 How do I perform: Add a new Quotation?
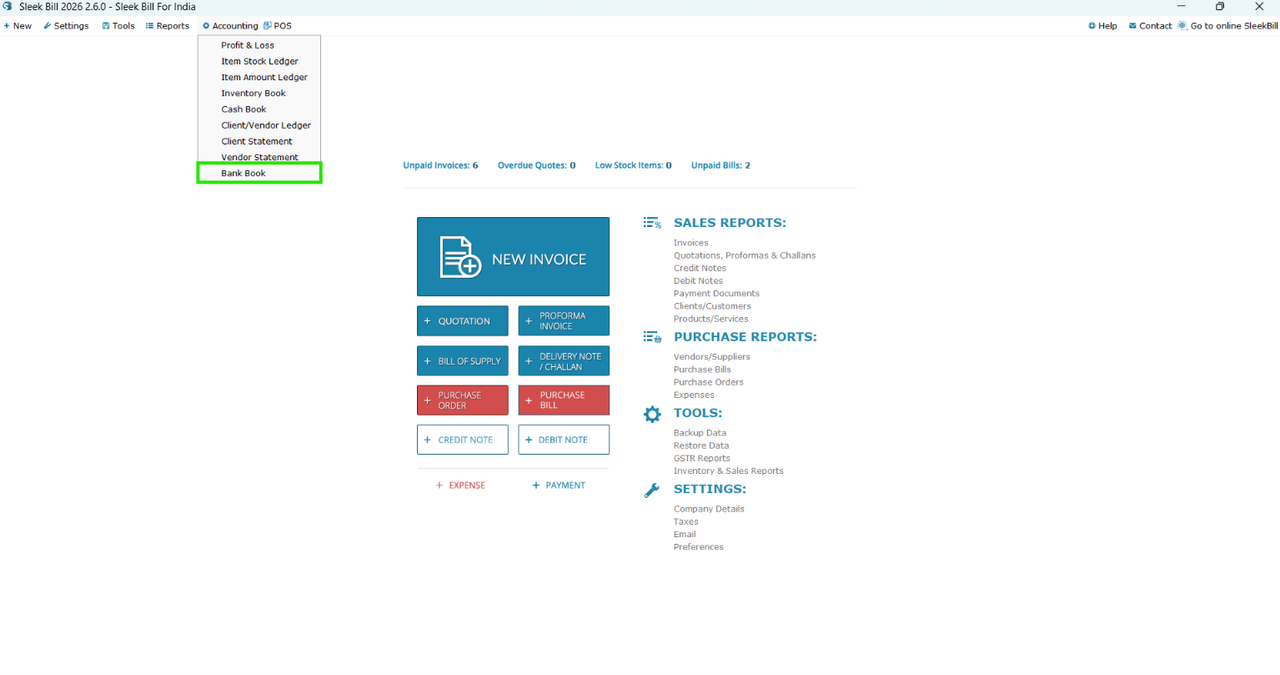point(462,321)
